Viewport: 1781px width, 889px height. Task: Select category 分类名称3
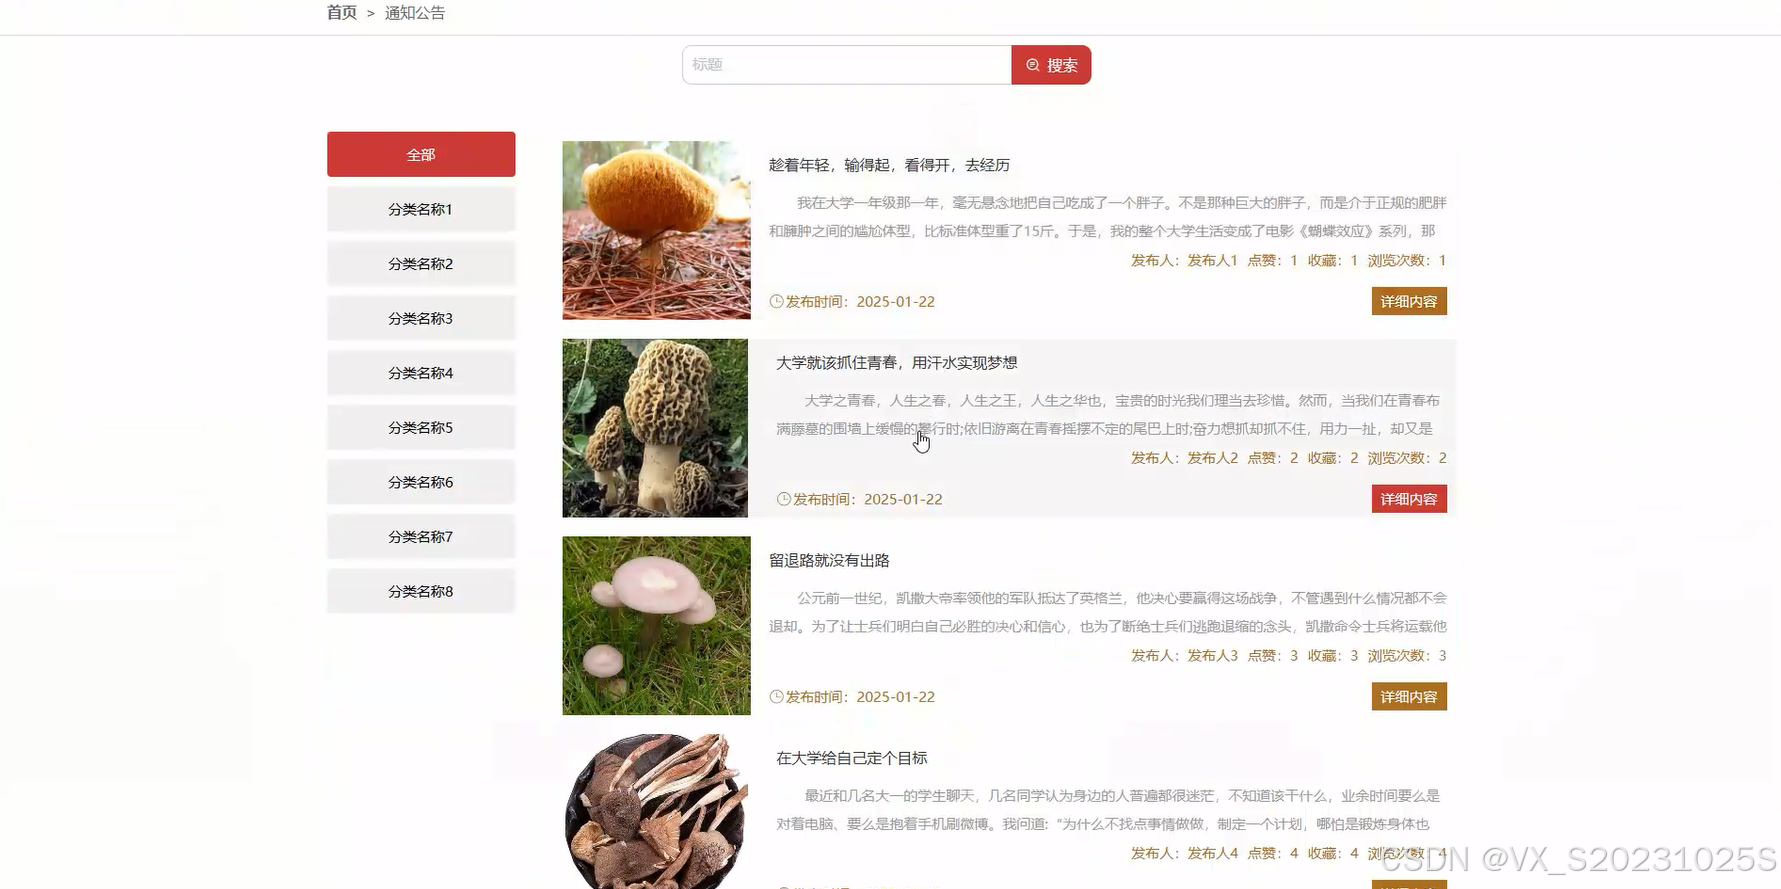pyautogui.click(x=421, y=318)
